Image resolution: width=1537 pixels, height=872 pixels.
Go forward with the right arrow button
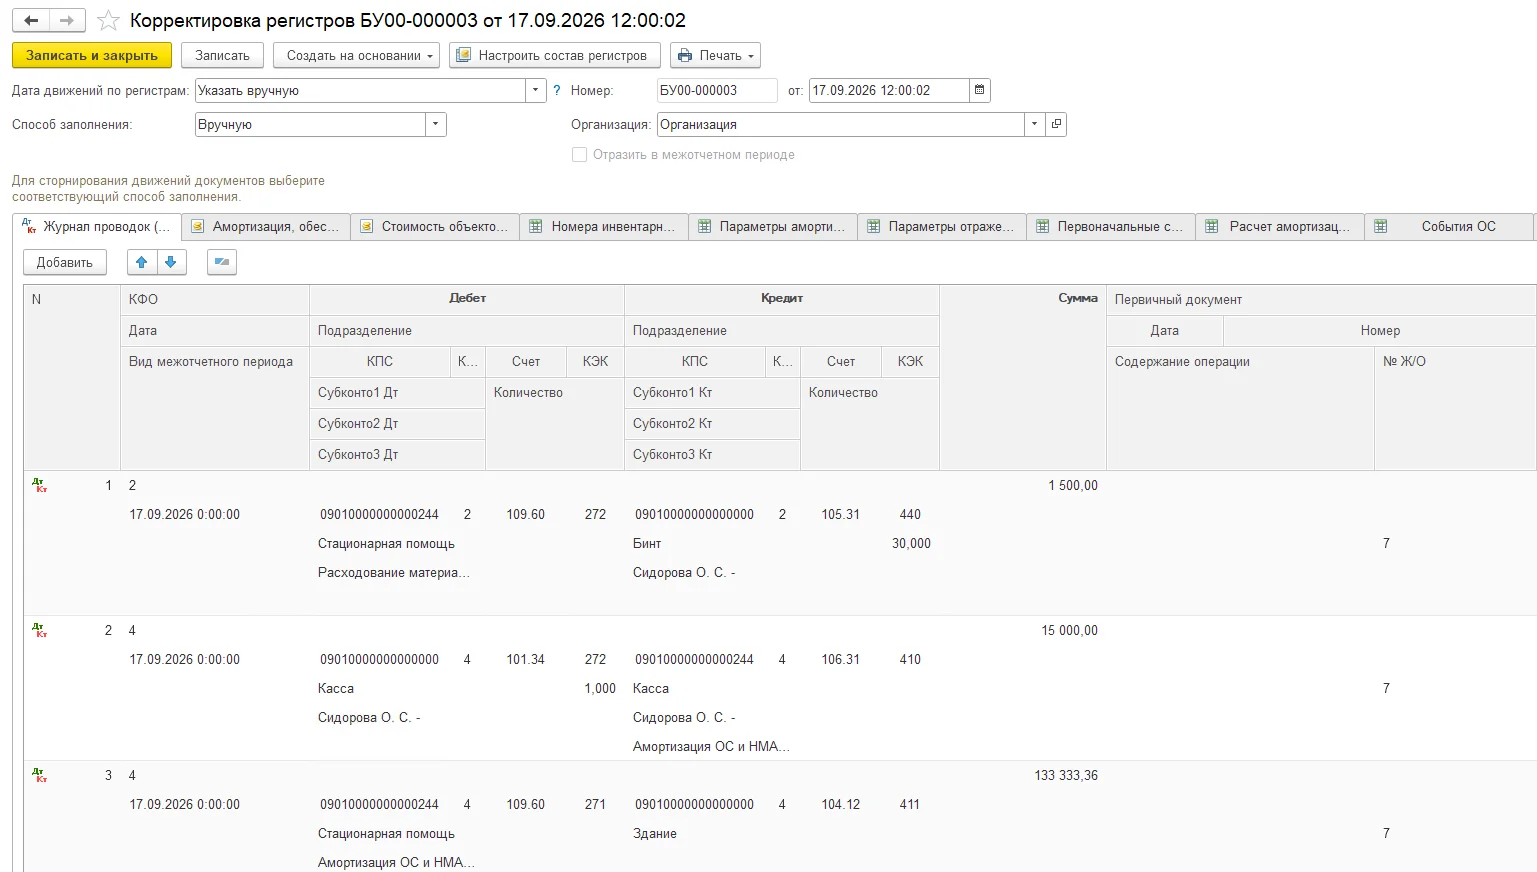(x=67, y=20)
